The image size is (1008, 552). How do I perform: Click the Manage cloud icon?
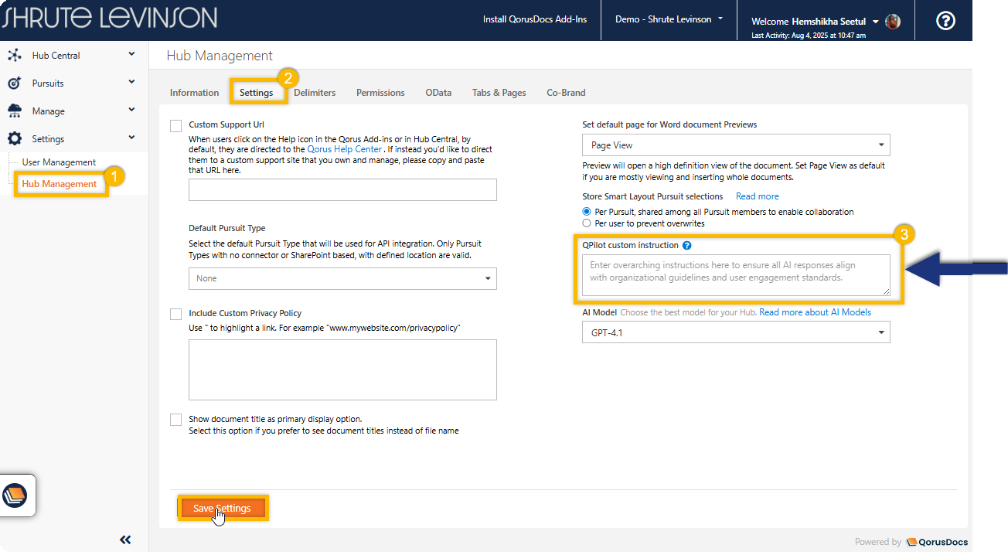click(14, 111)
